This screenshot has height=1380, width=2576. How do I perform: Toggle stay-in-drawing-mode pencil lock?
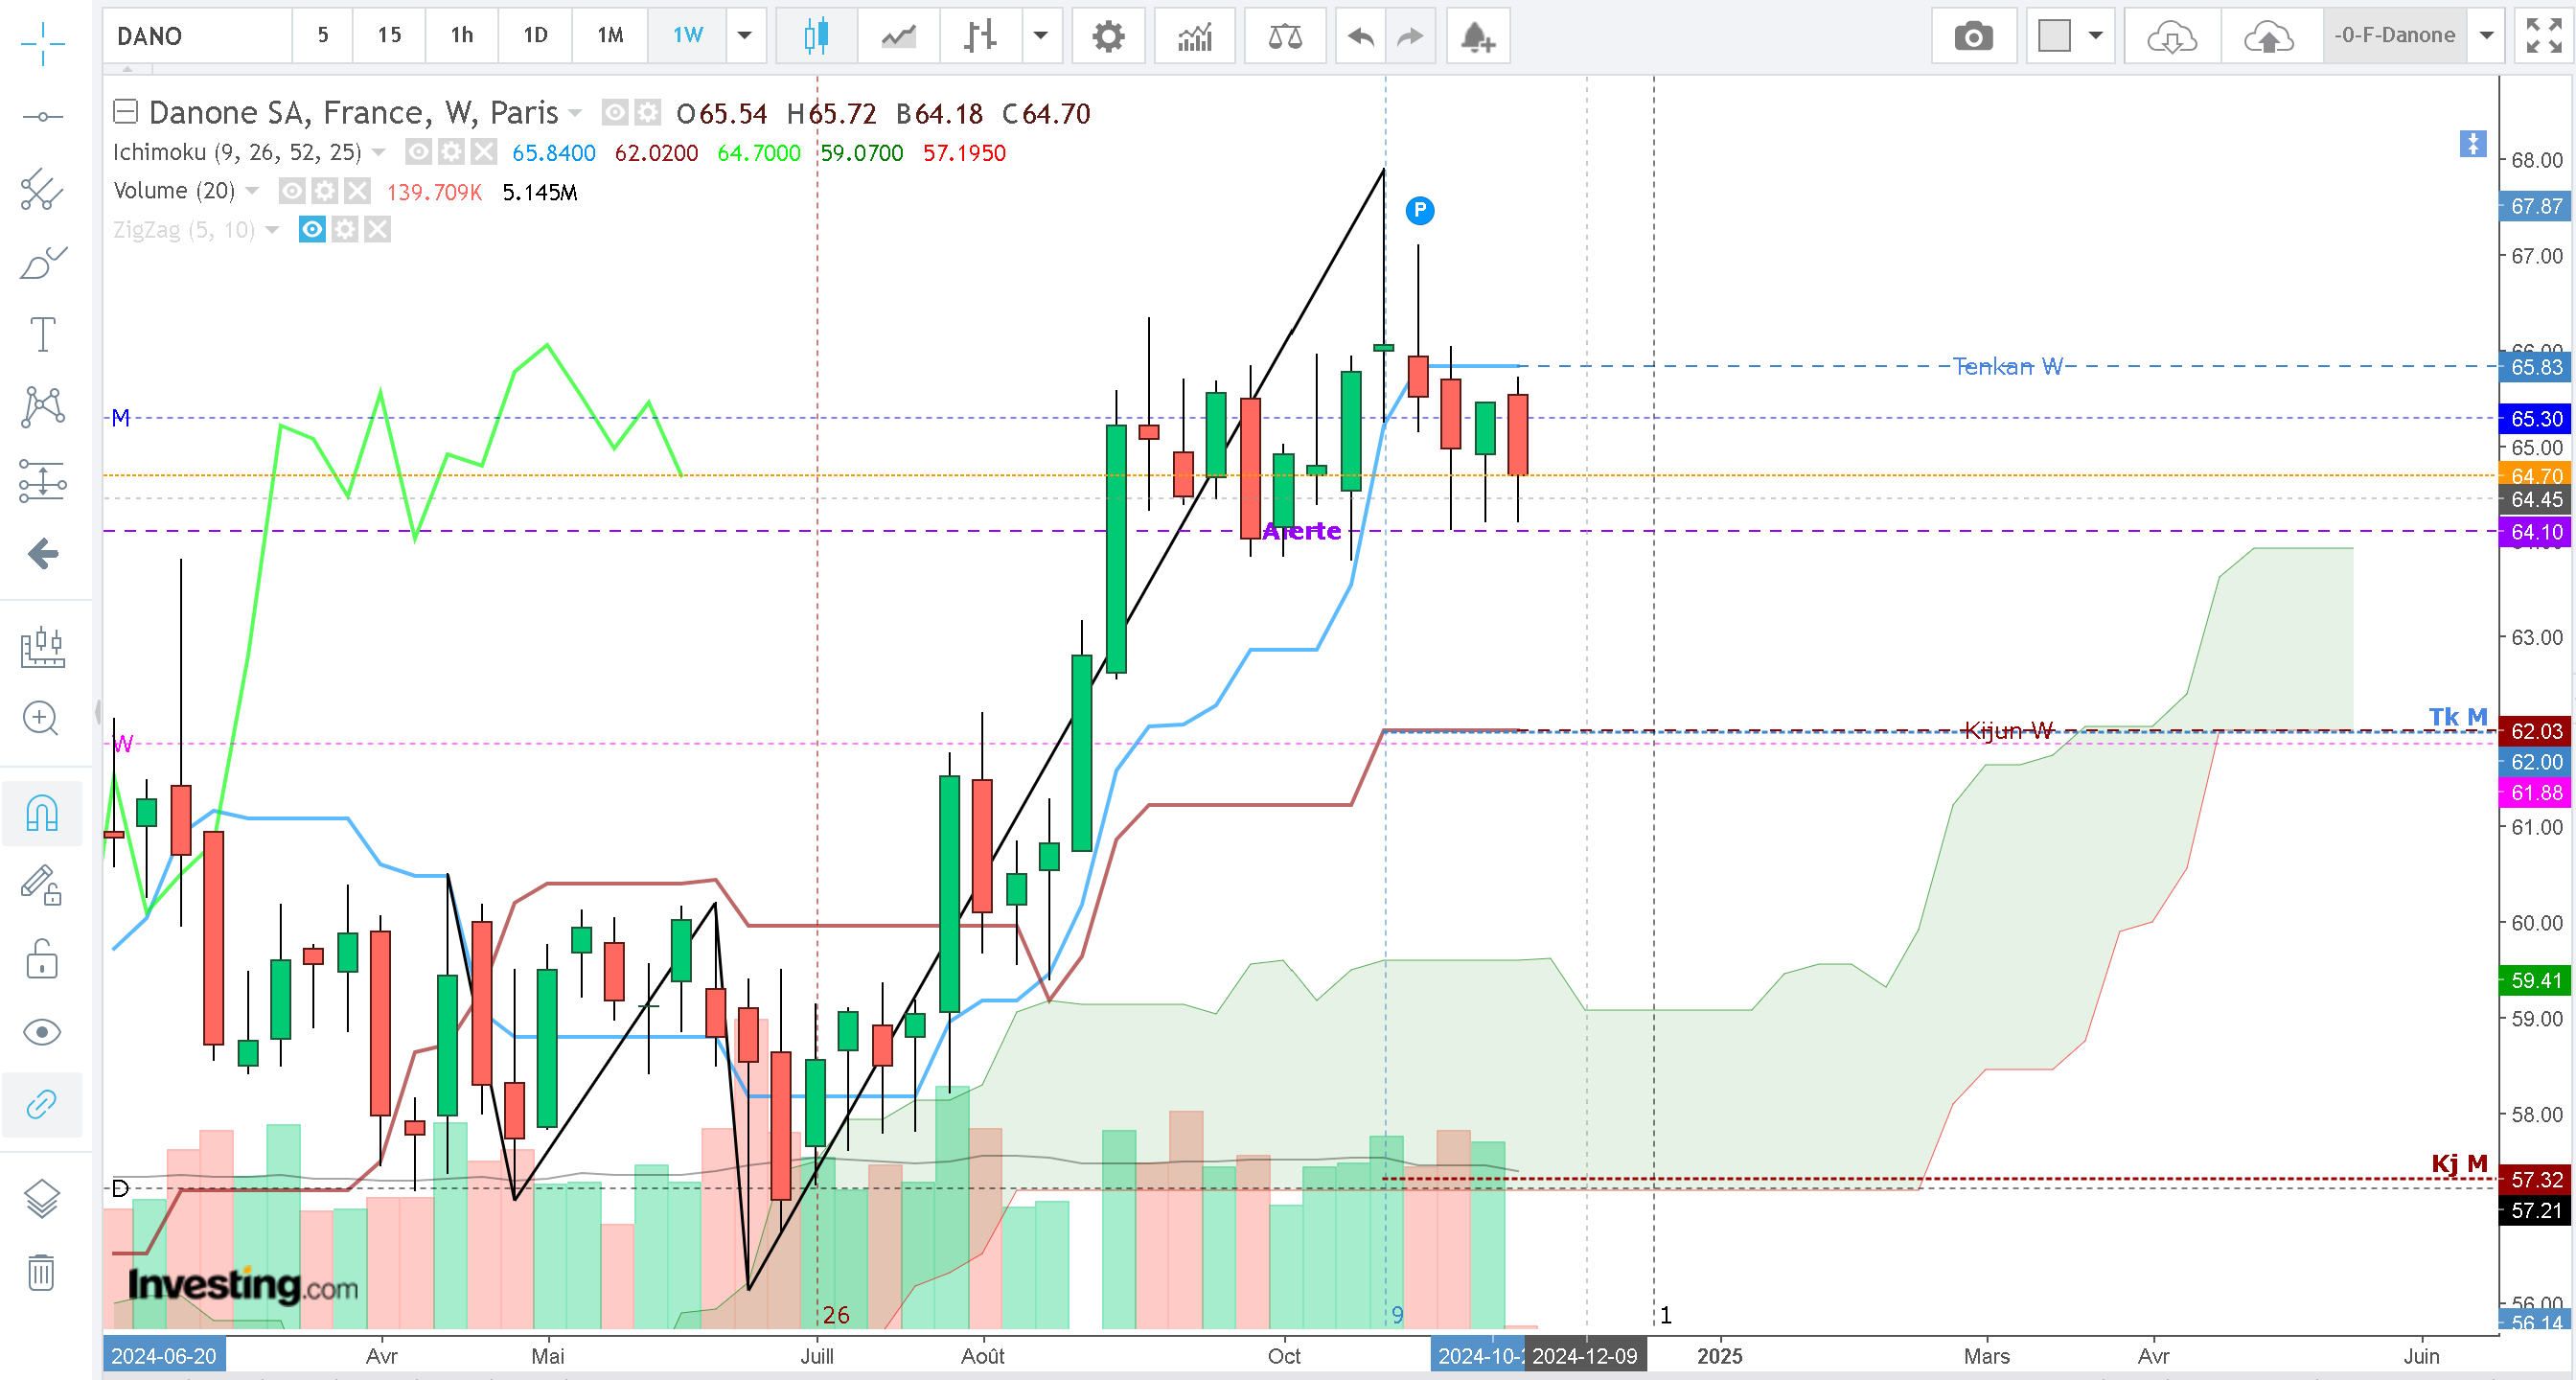pos(42,886)
